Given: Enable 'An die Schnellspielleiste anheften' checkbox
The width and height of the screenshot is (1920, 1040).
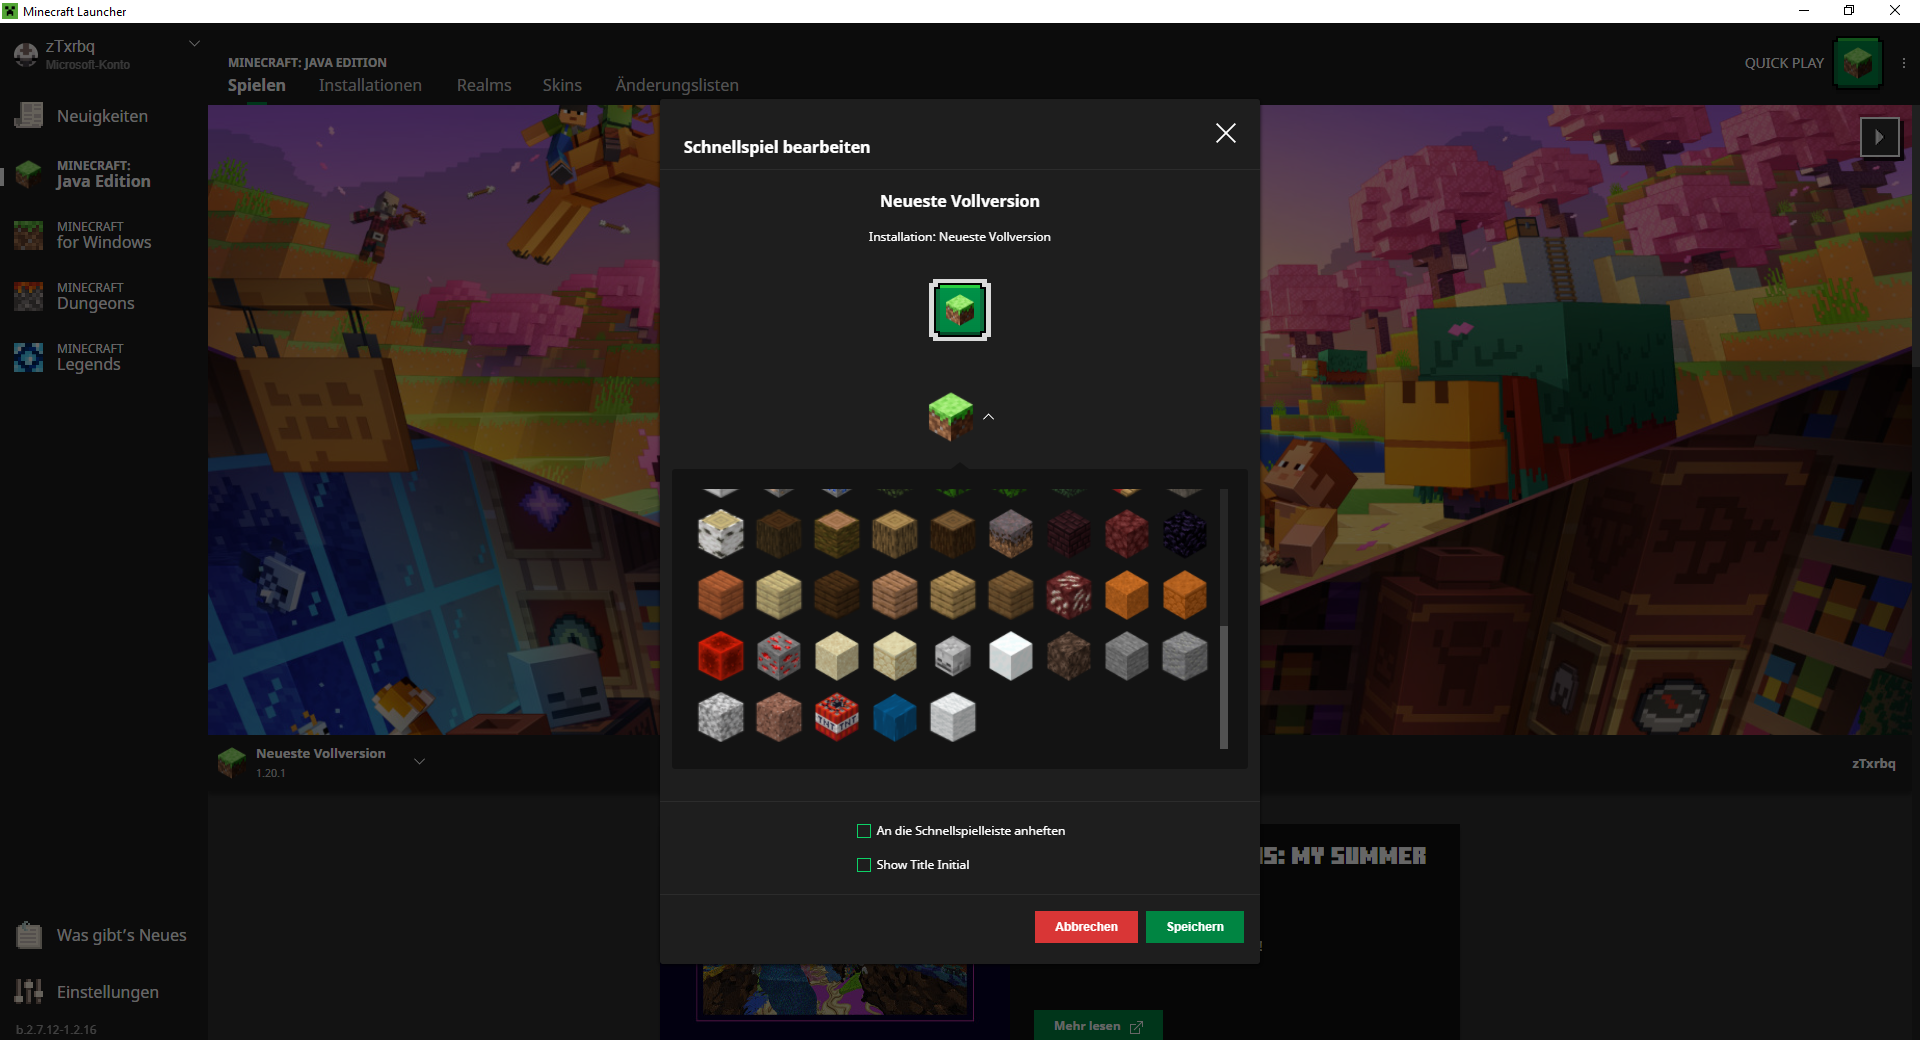Looking at the screenshot, I should click(864, 831).
